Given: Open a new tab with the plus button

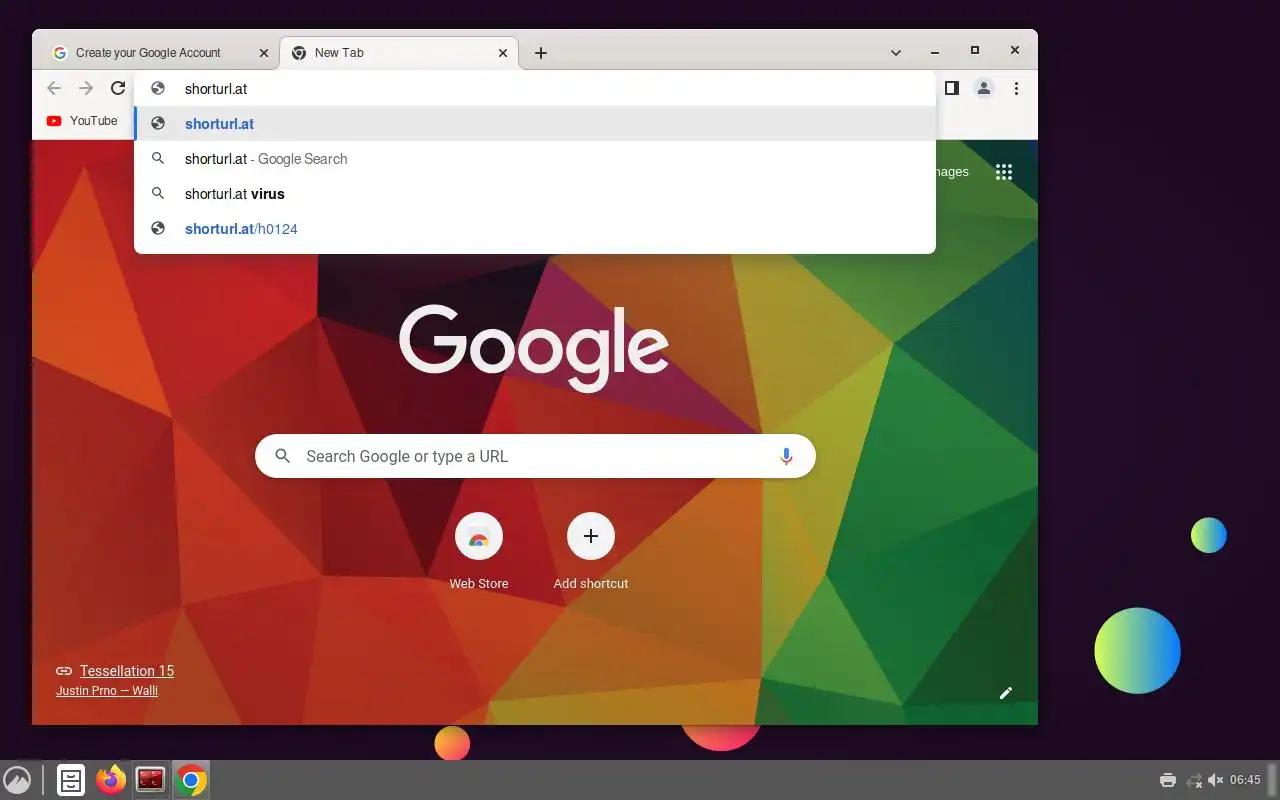Looking at the screenshot, I should 541,53.
